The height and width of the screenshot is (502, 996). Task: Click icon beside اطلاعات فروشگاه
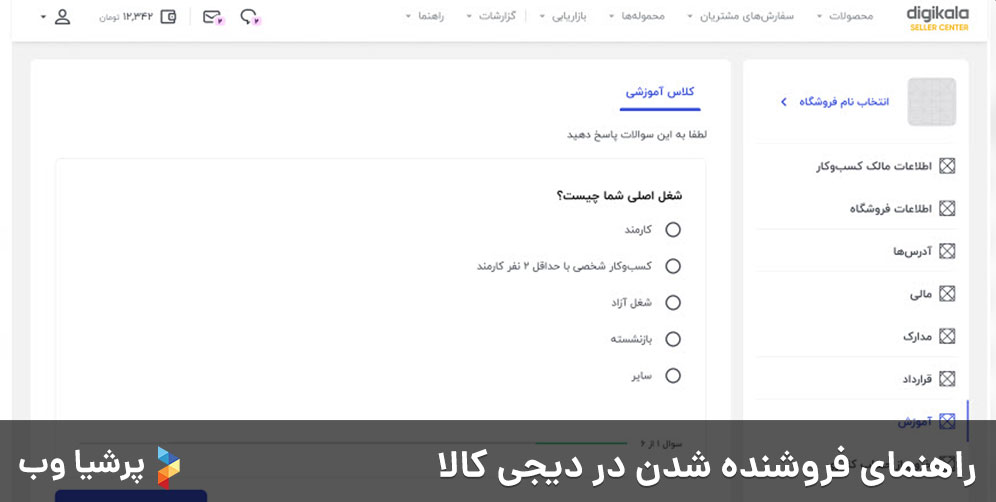[x=947, y=208]
